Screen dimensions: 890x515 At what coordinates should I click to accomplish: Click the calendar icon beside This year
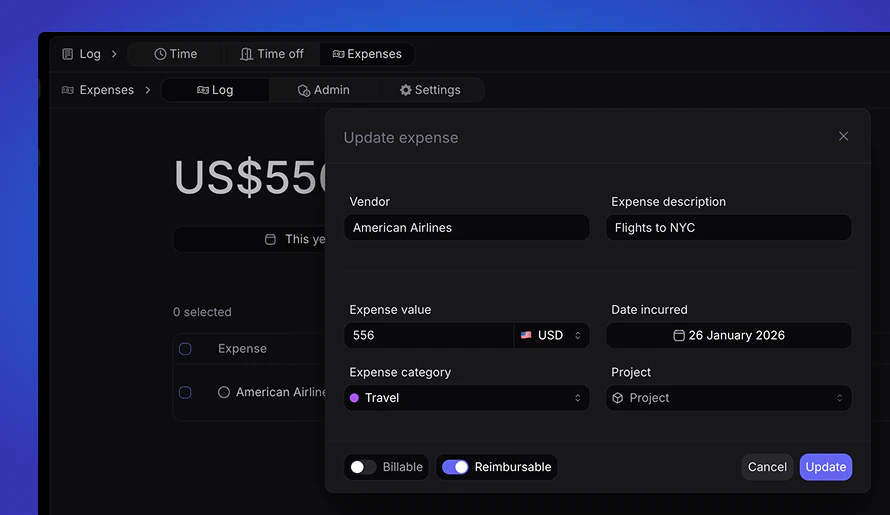[x=270, y=239]
